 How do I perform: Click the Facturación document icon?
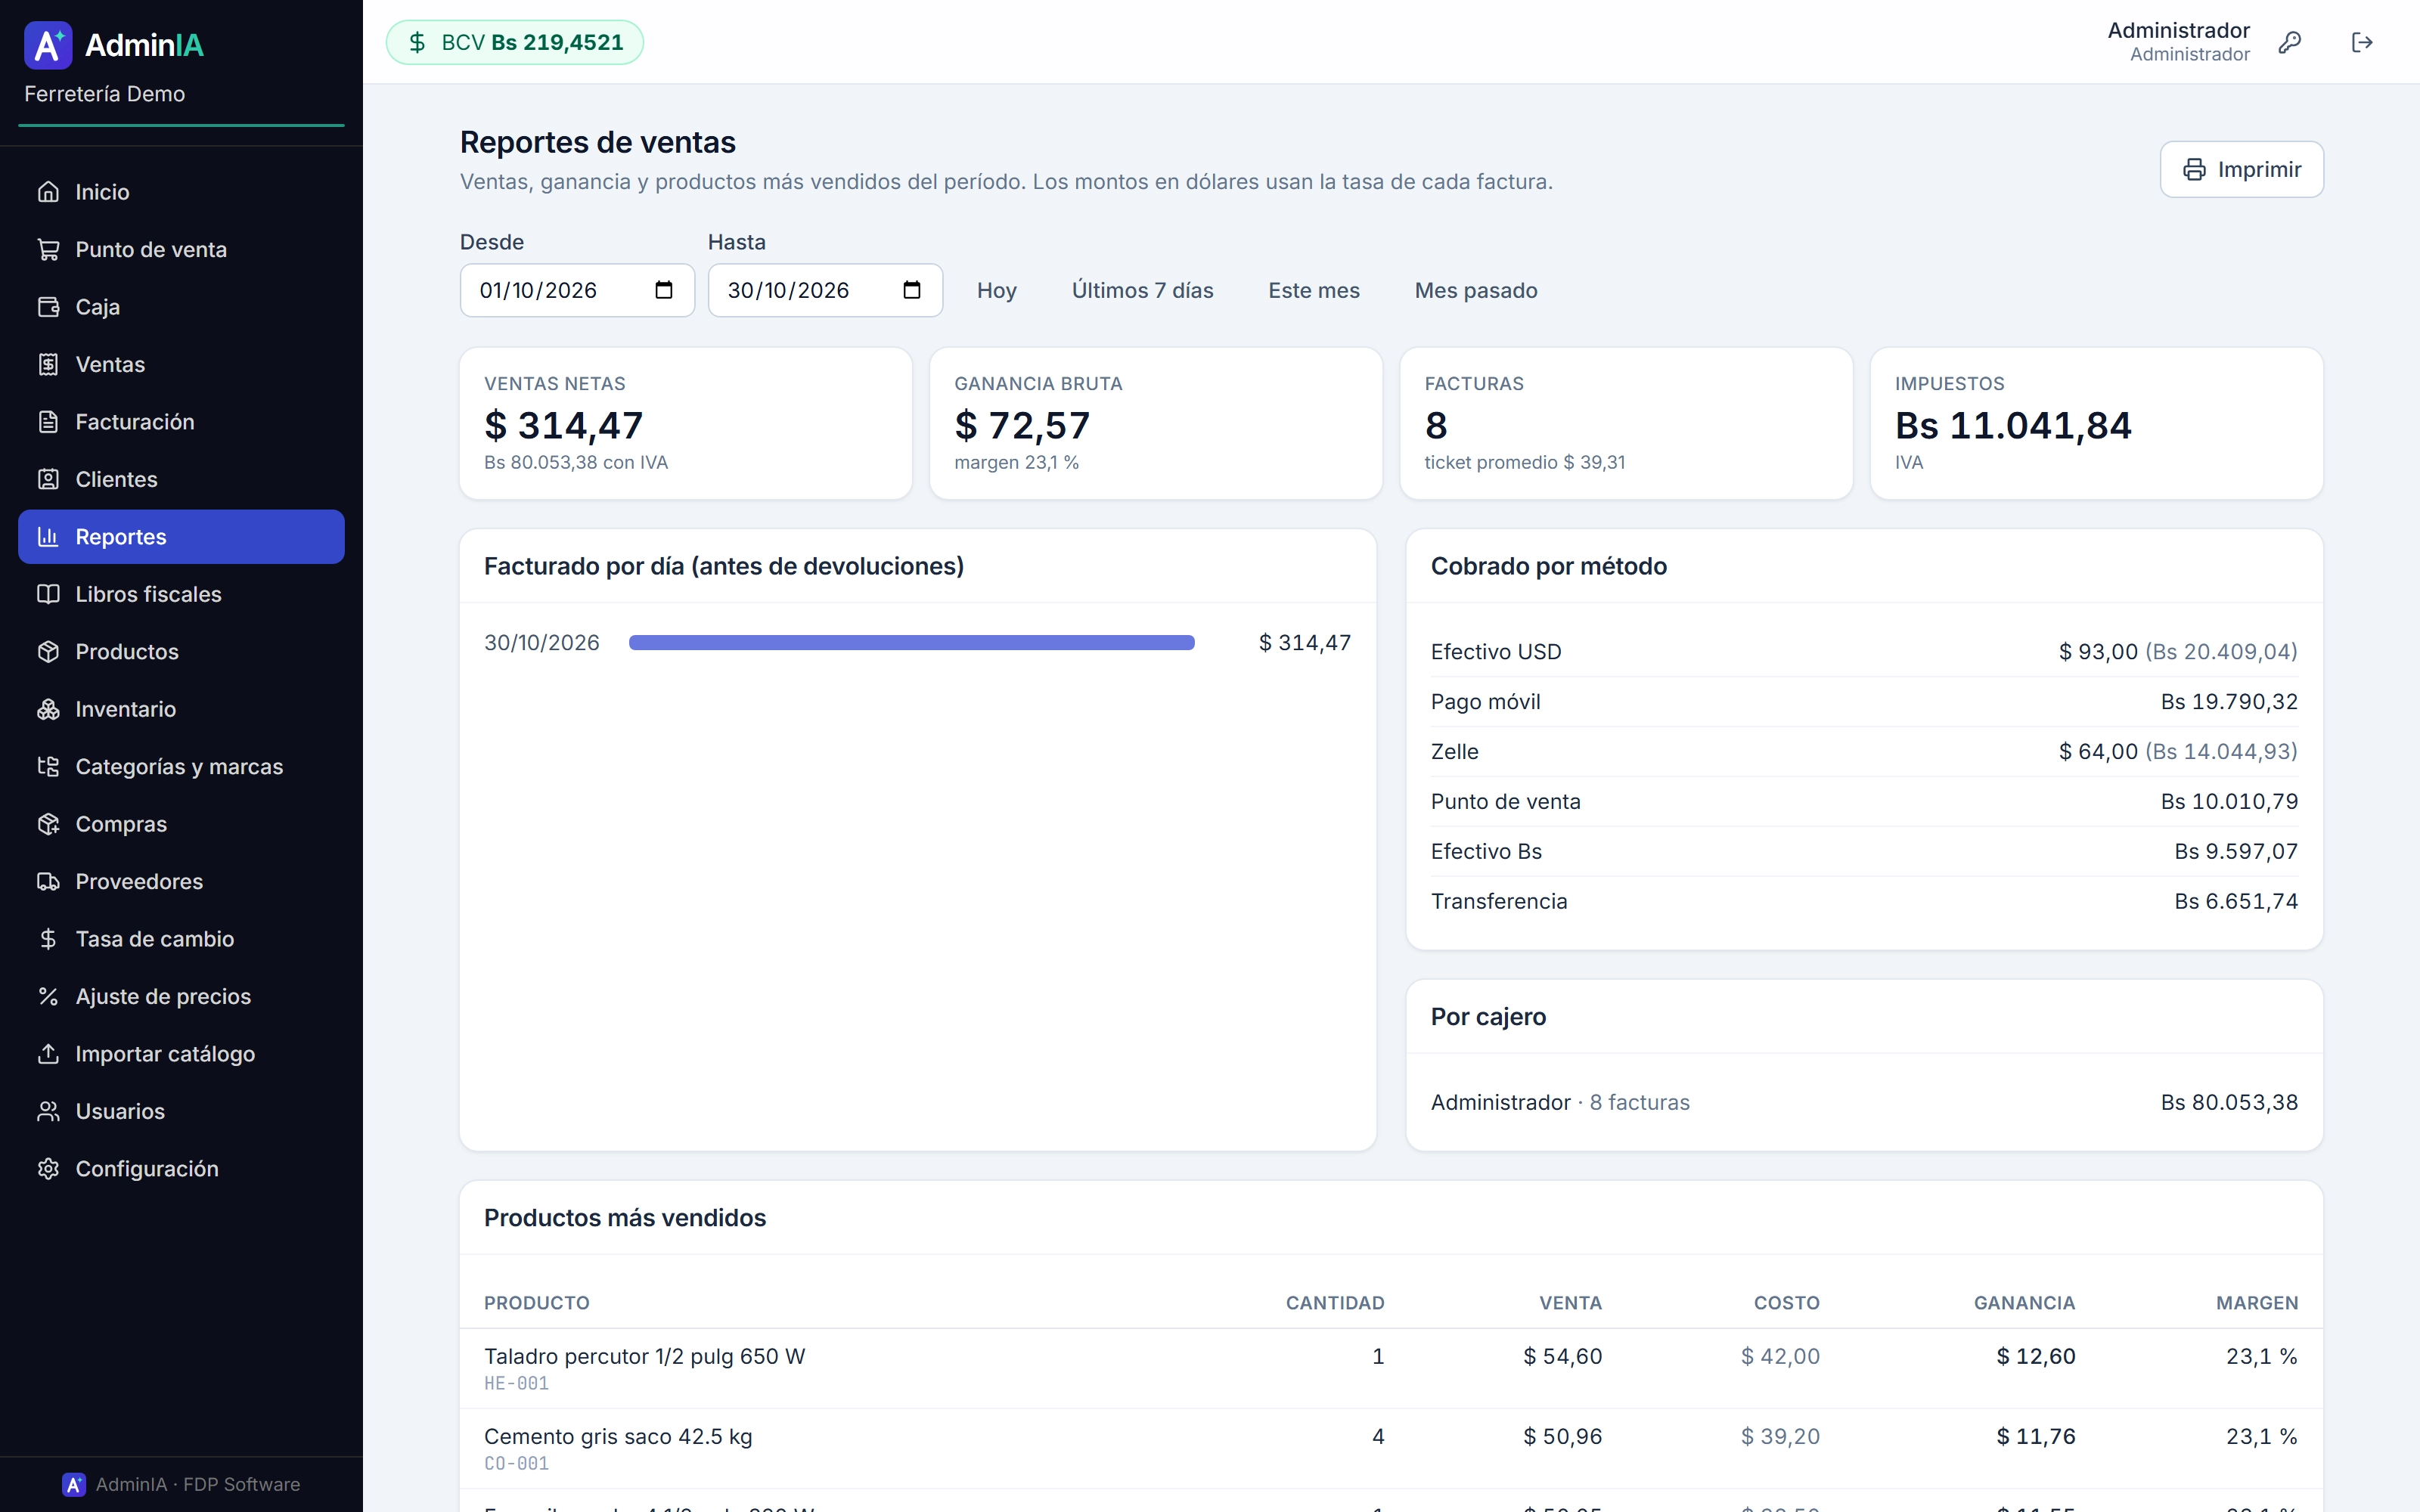[48, 422]
